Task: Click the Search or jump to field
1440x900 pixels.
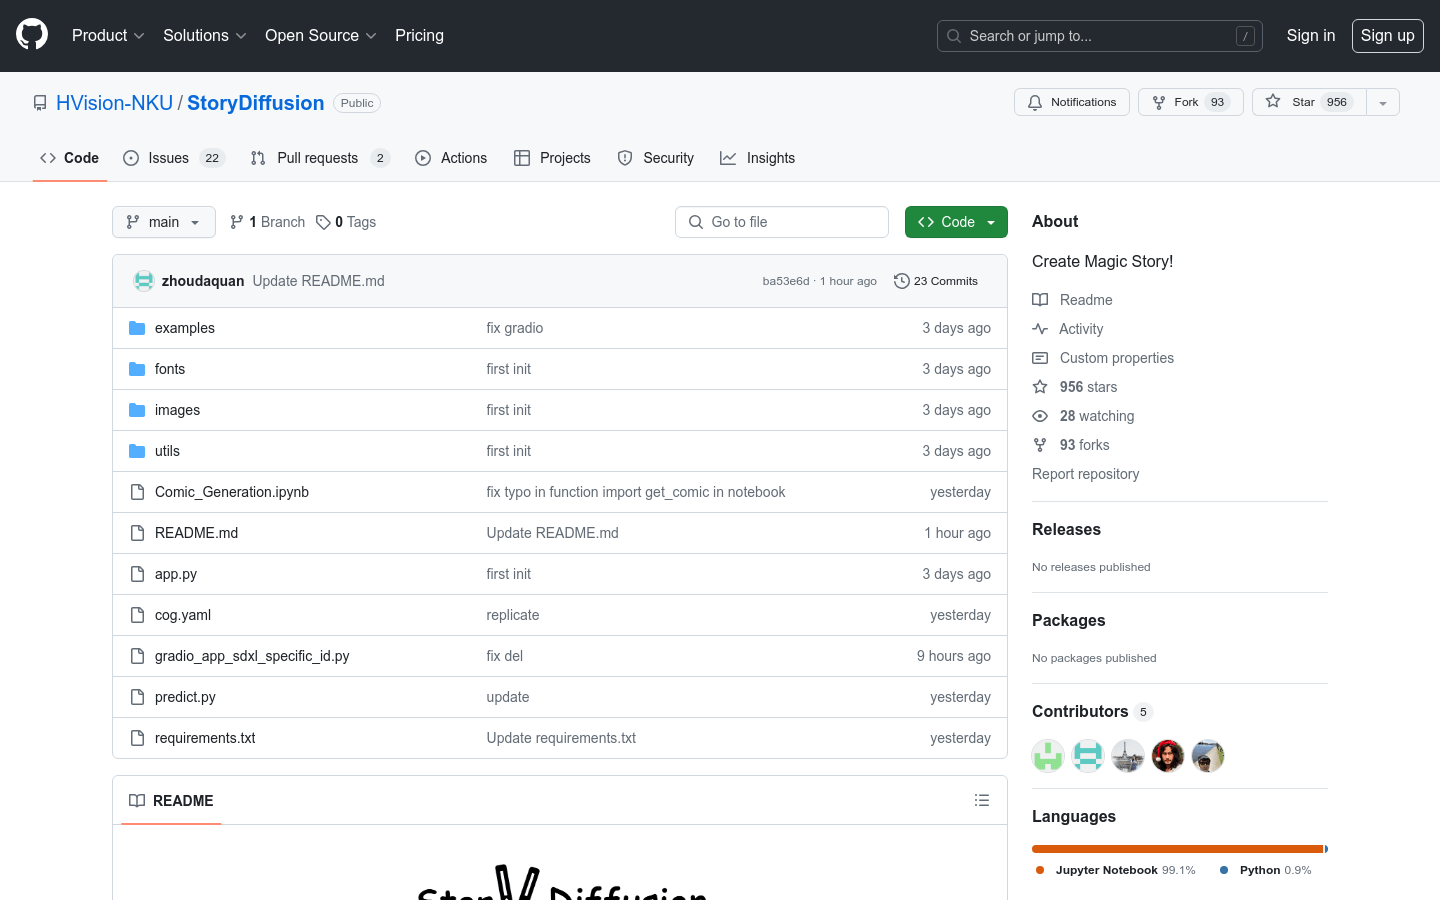Action: pos(1100,36)
